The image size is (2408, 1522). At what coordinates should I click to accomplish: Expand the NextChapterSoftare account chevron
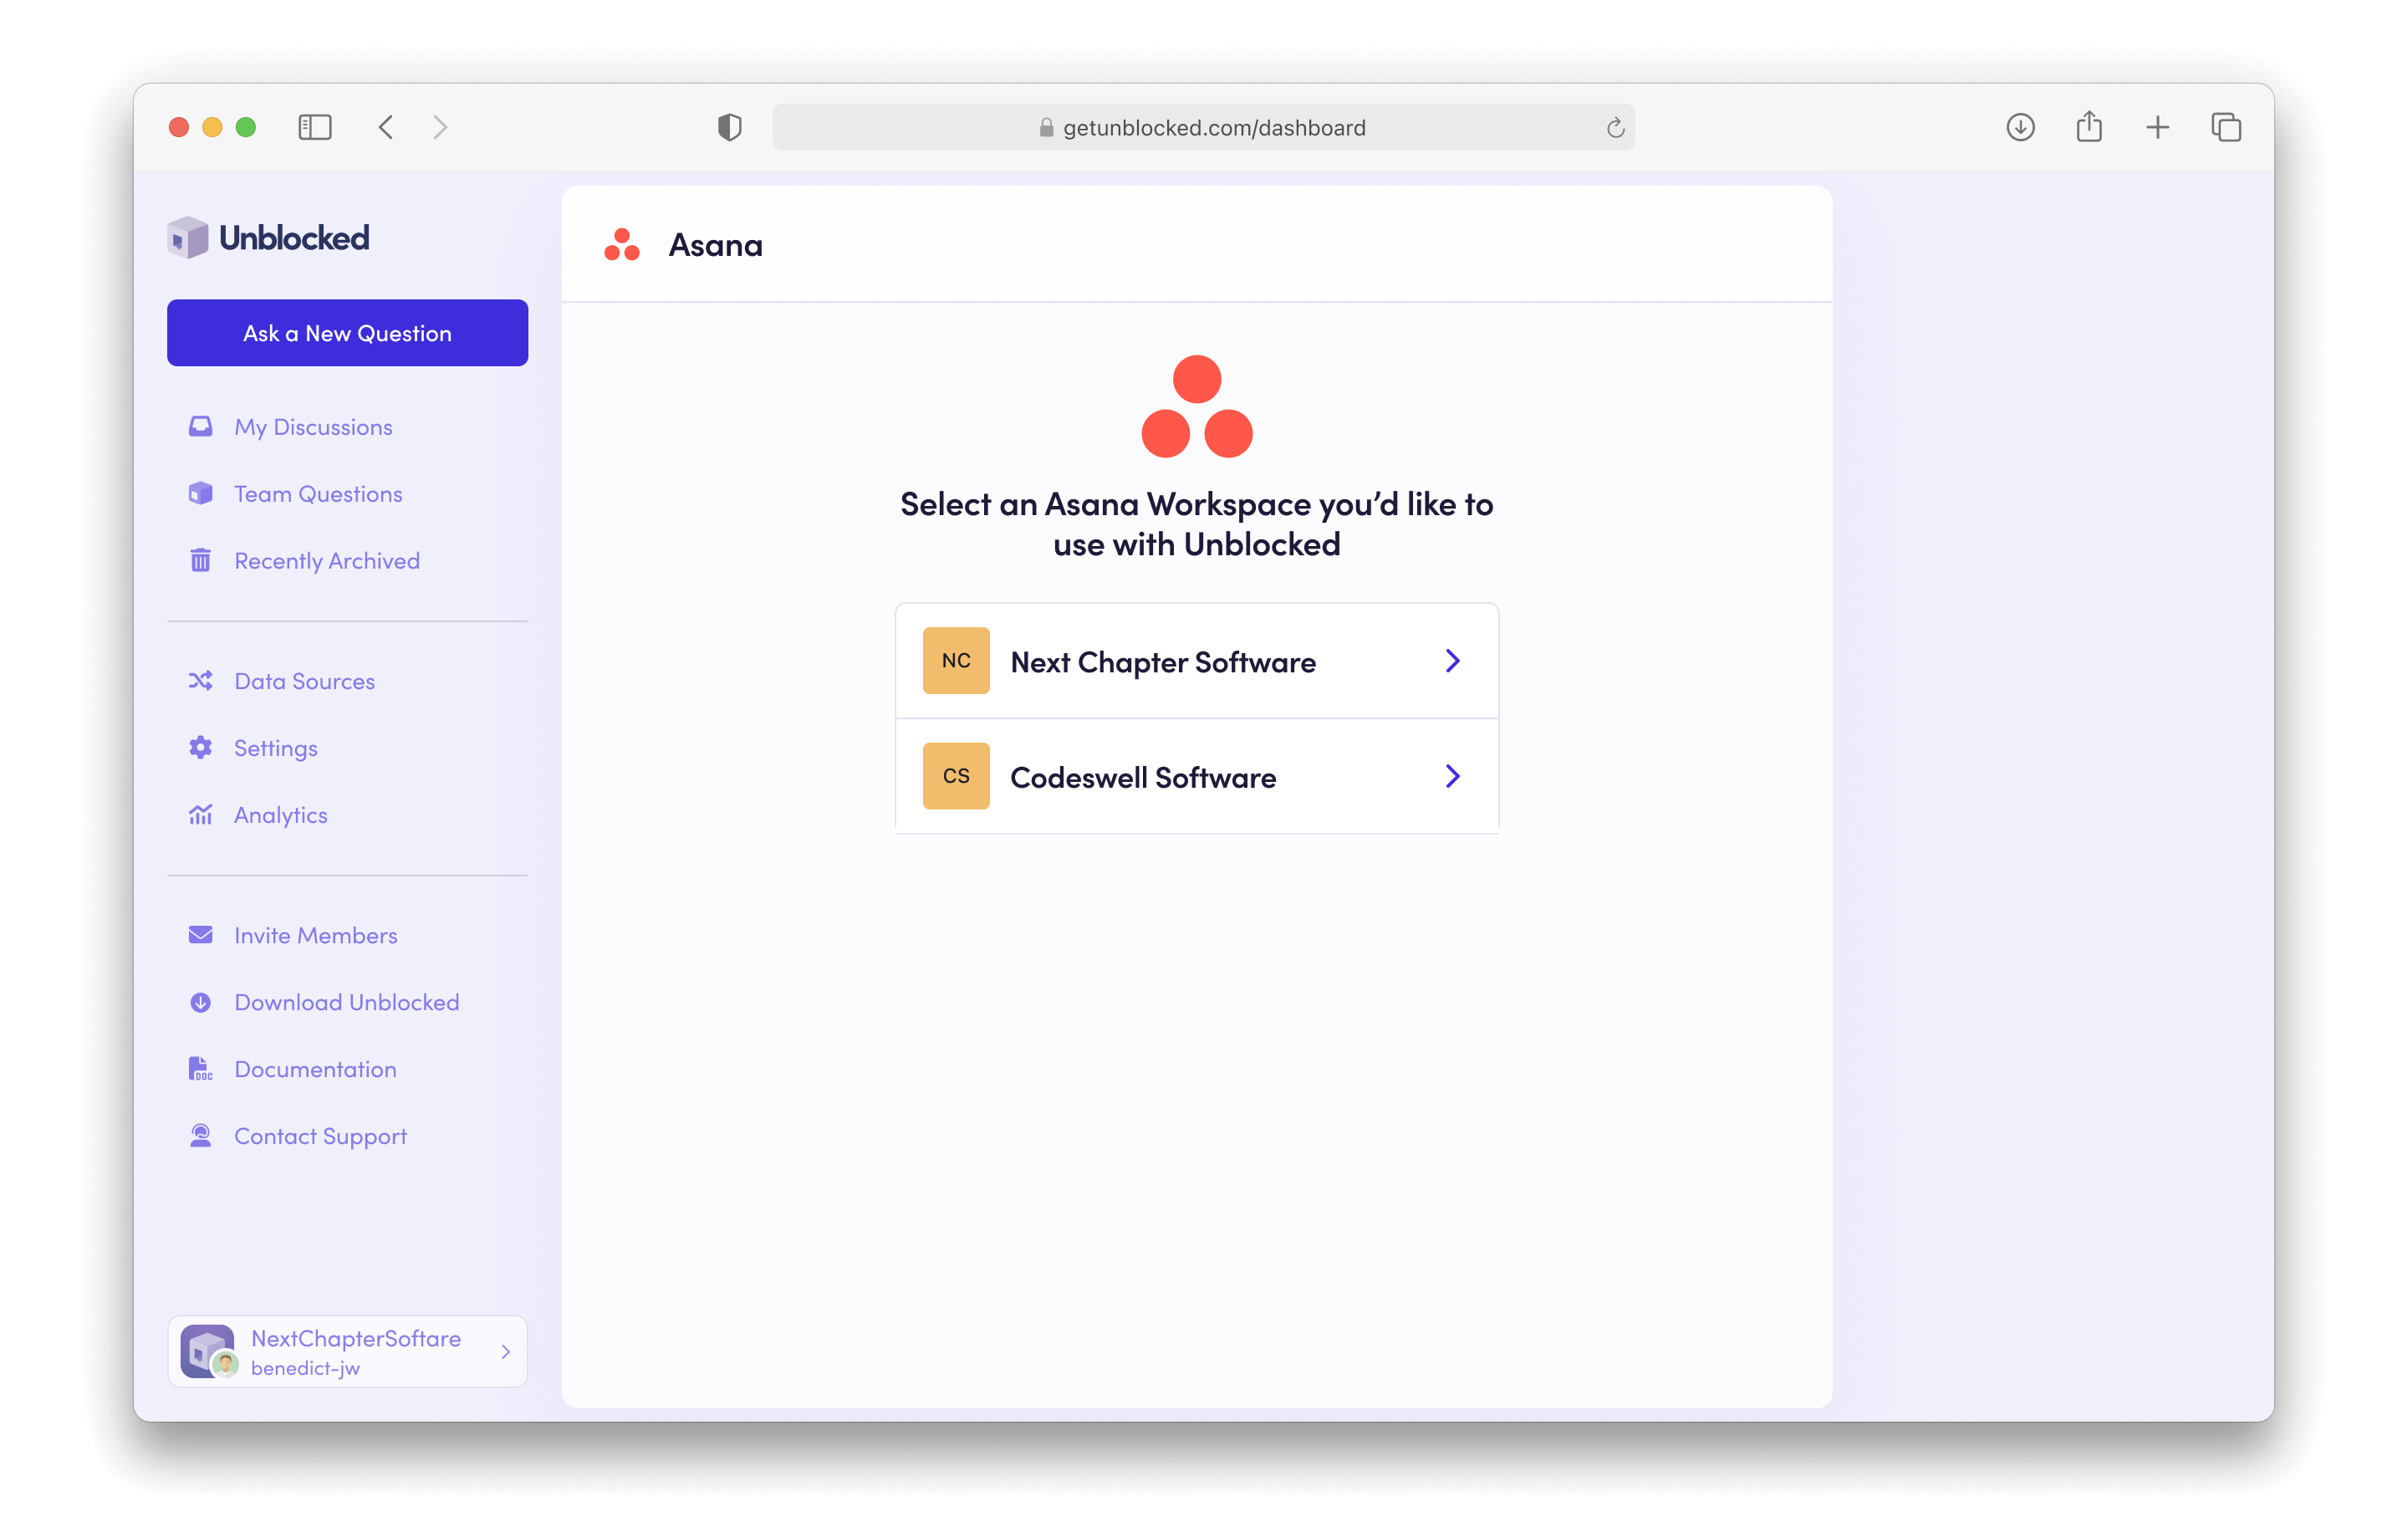click(x=506, y=1352)
